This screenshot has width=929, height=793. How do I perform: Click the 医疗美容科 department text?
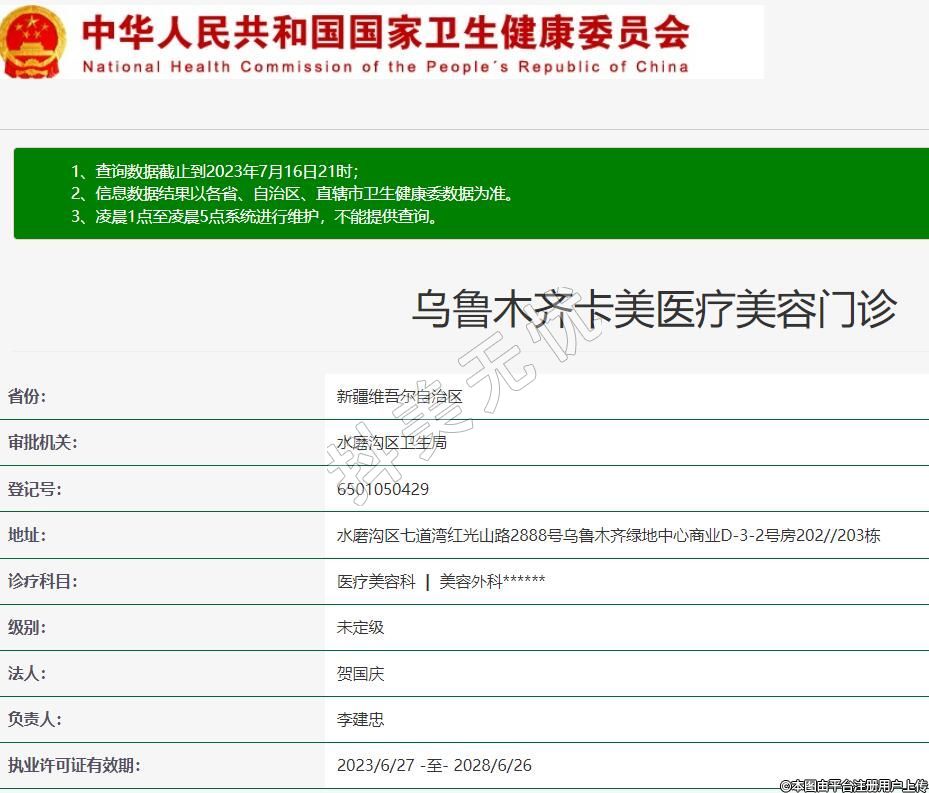tap(376, 581)
